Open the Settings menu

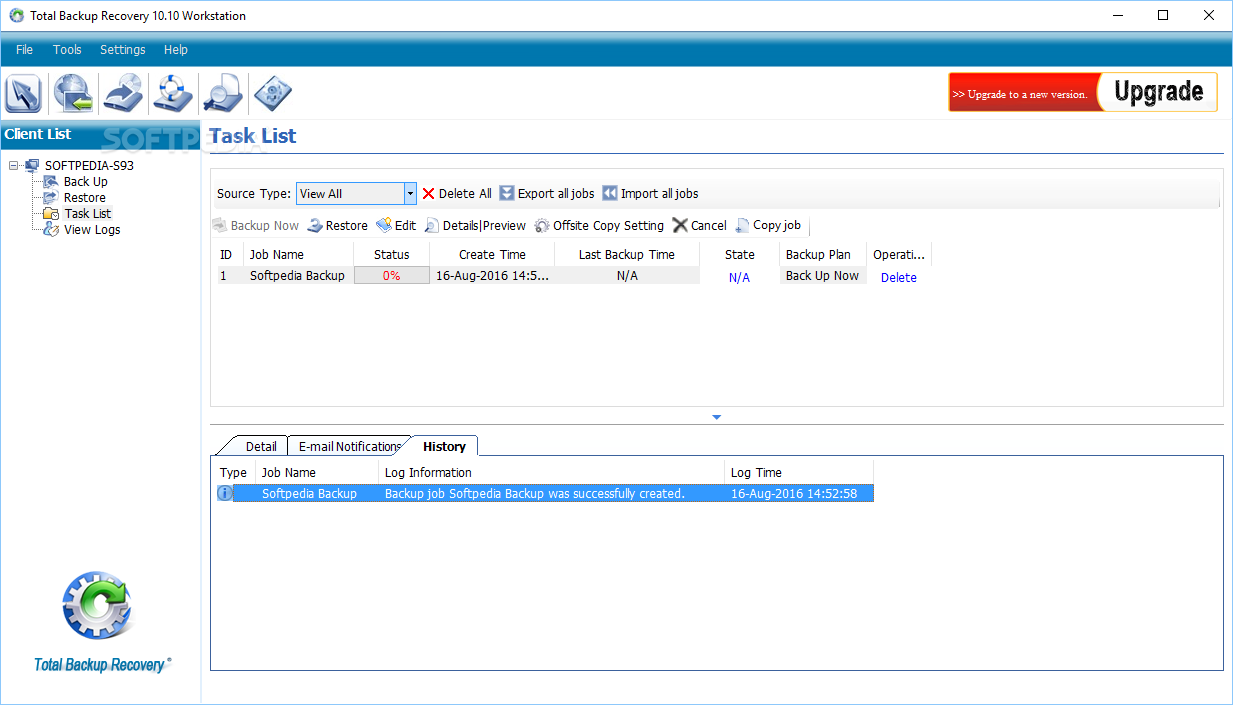(x=123, y=50)
